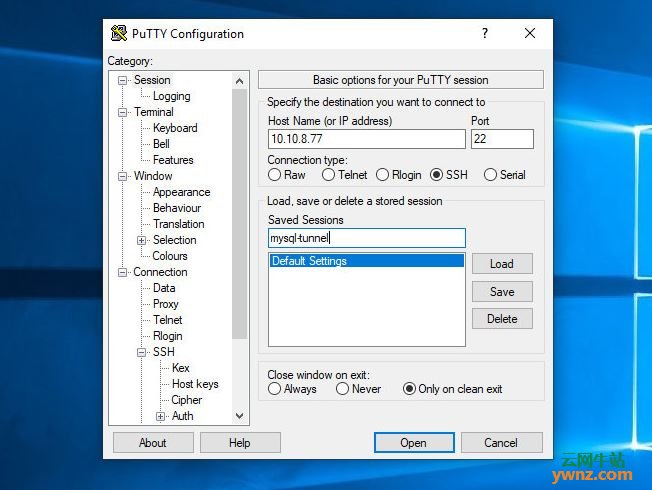The height and width of the screenshot is (490, 652).
Task: Open the Behaviour category
Action: point(177,208)
